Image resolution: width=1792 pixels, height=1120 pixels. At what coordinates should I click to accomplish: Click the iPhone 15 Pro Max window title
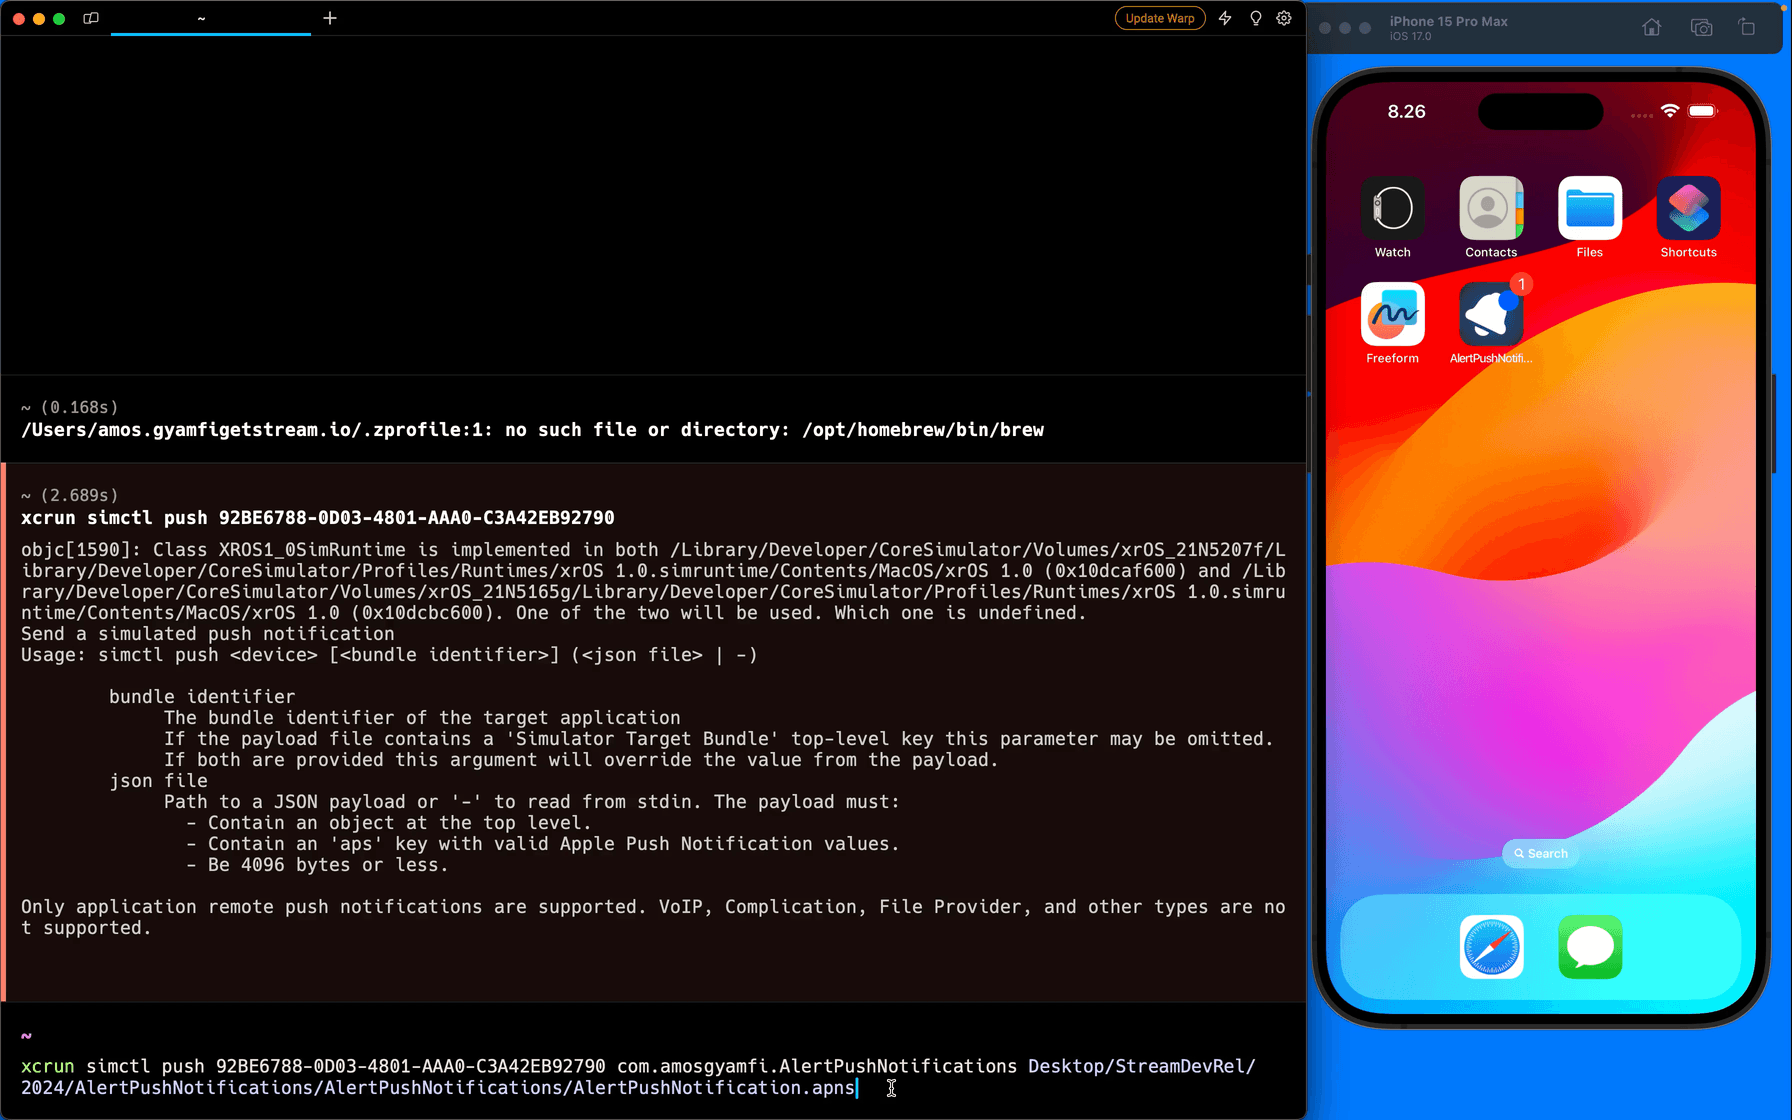1448,21
